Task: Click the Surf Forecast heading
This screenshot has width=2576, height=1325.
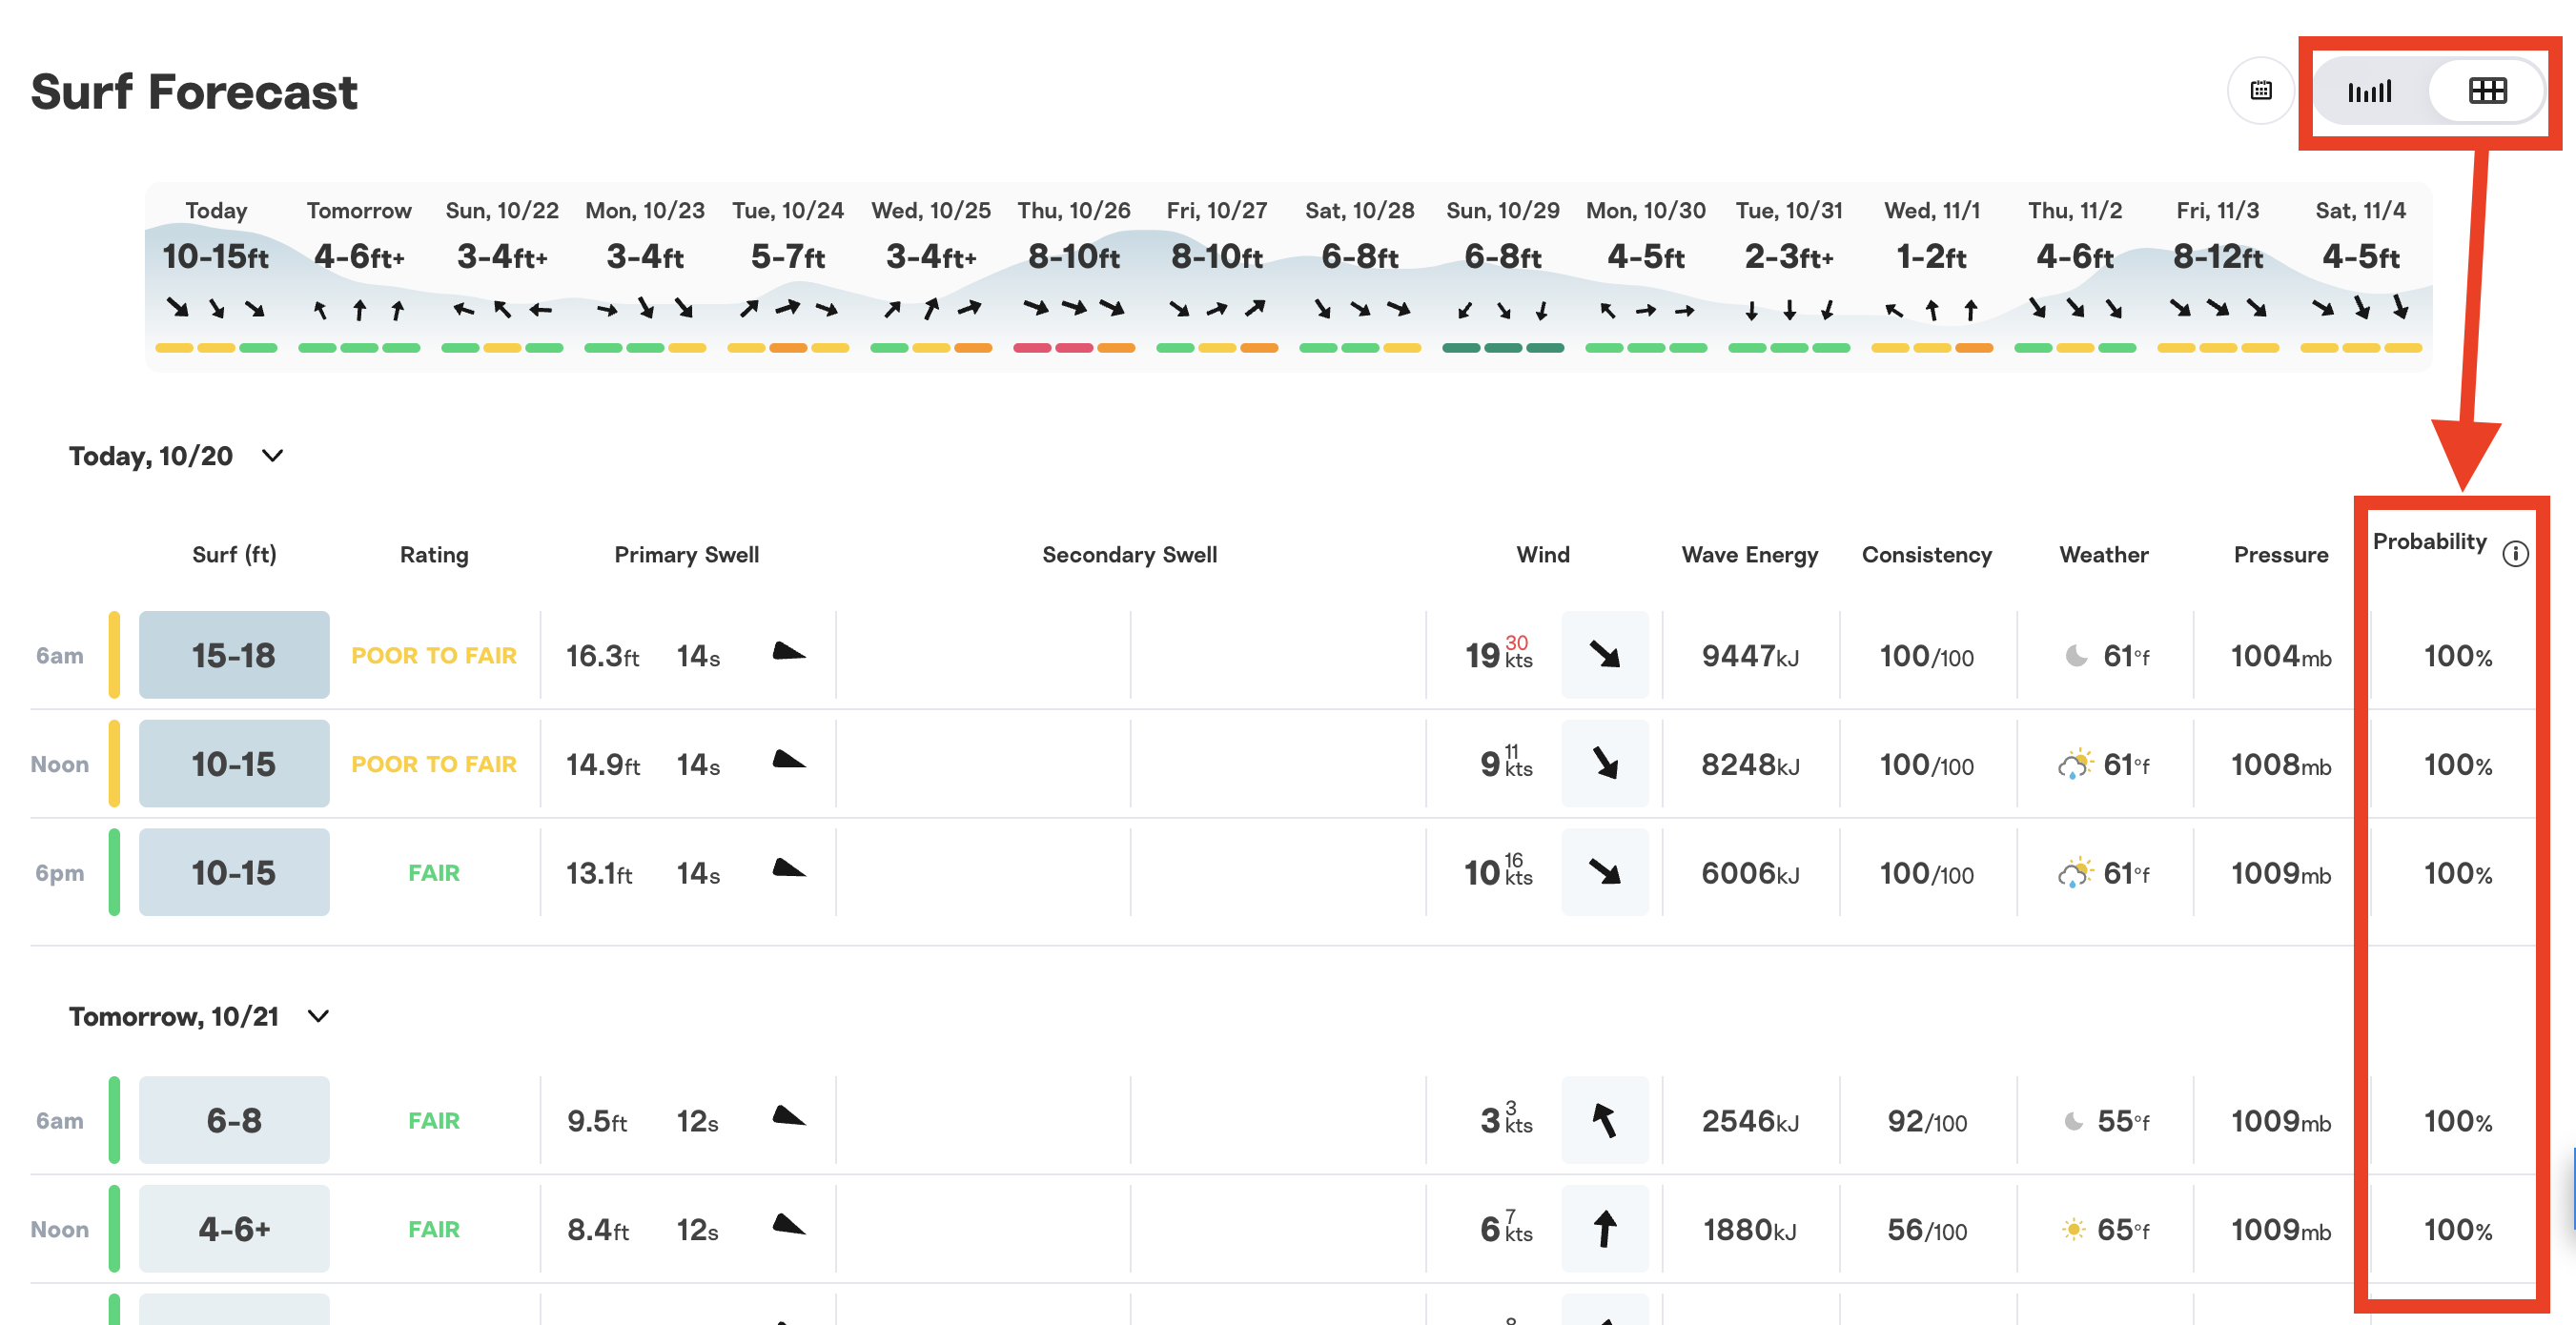Action: point(194,92)
